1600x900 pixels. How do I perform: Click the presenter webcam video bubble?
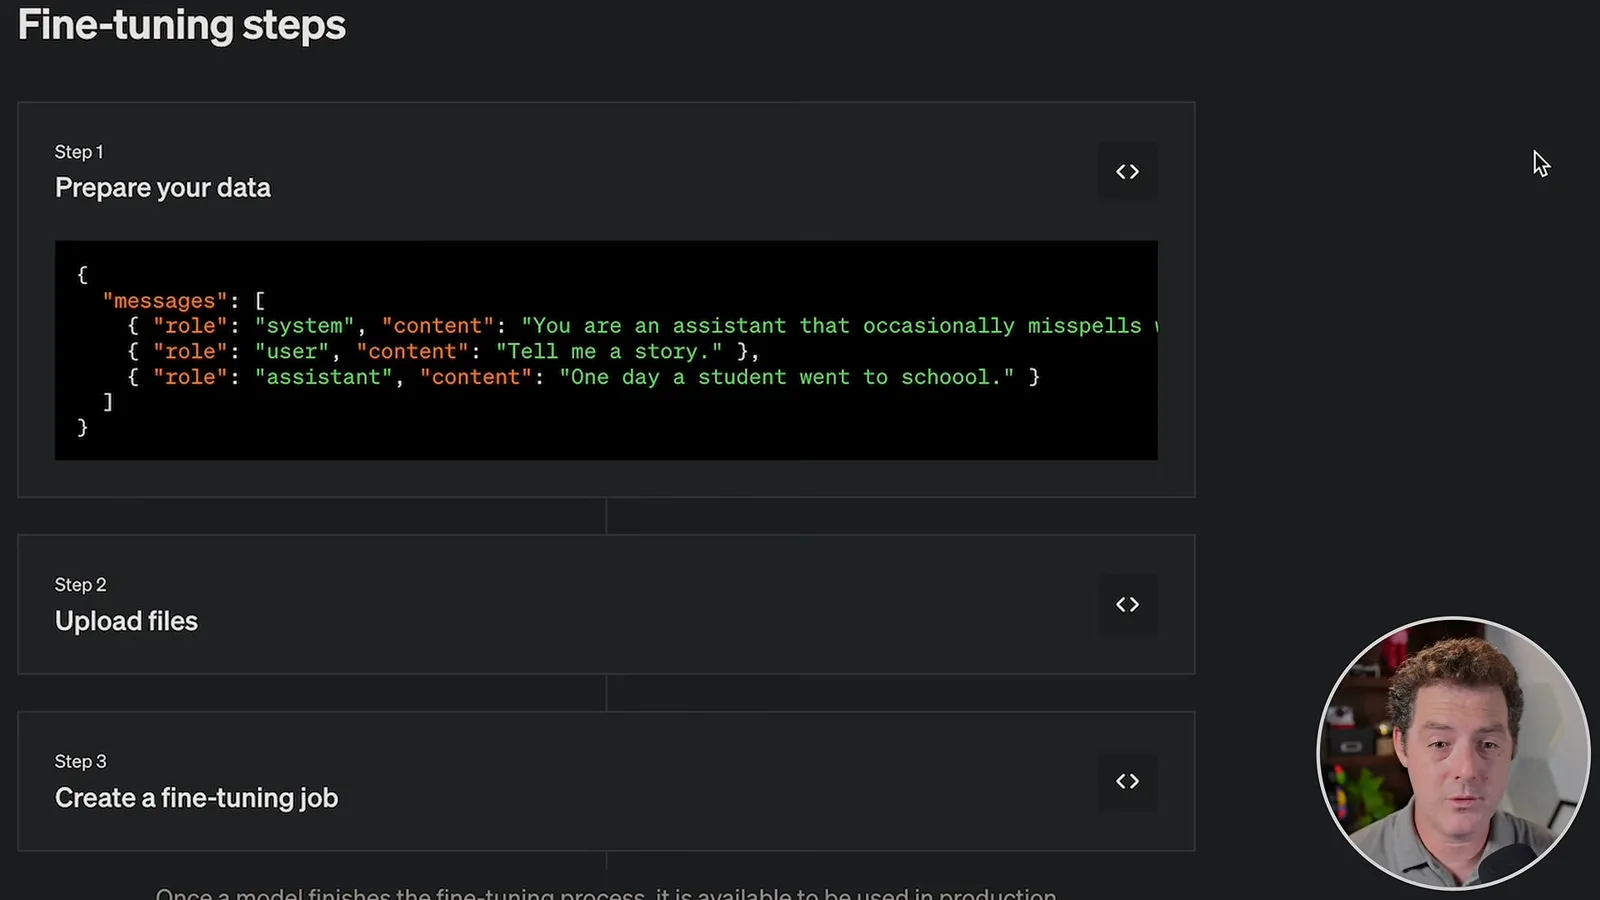[x=1453, y=752]
